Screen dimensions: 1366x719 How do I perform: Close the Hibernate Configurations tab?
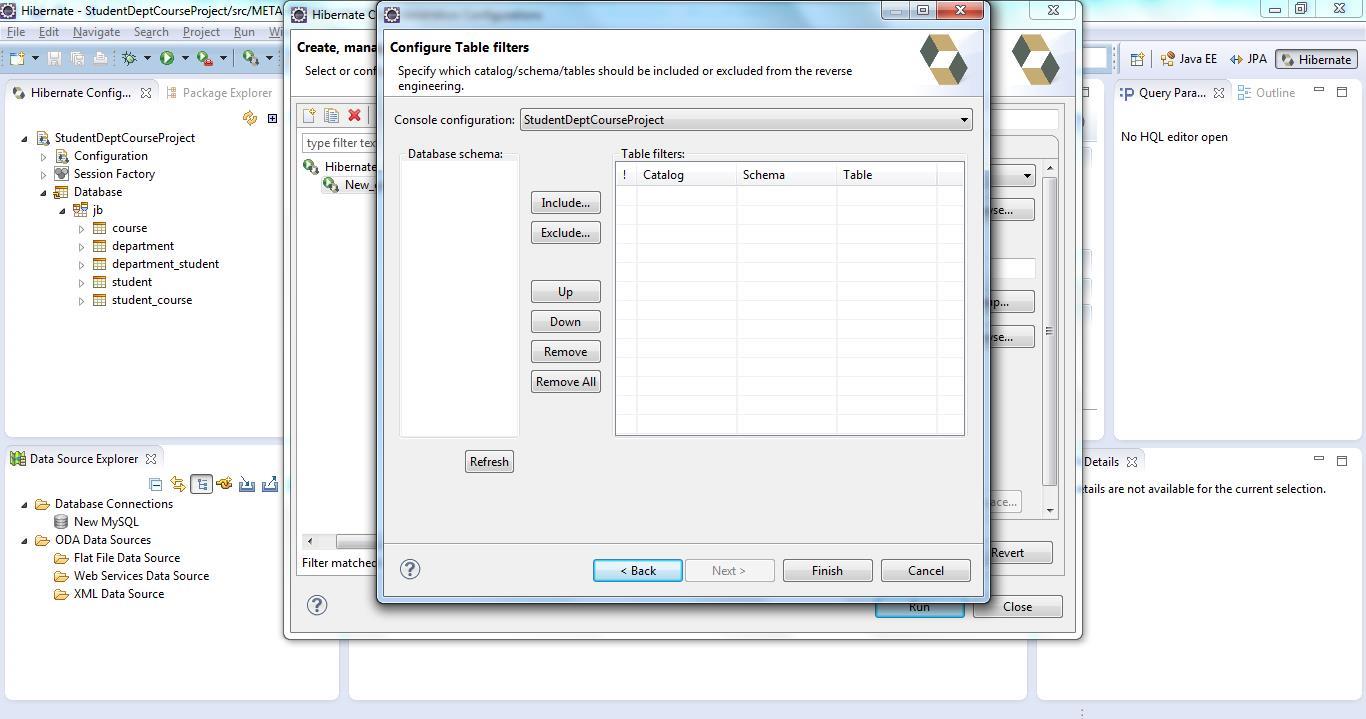[145, 93]
